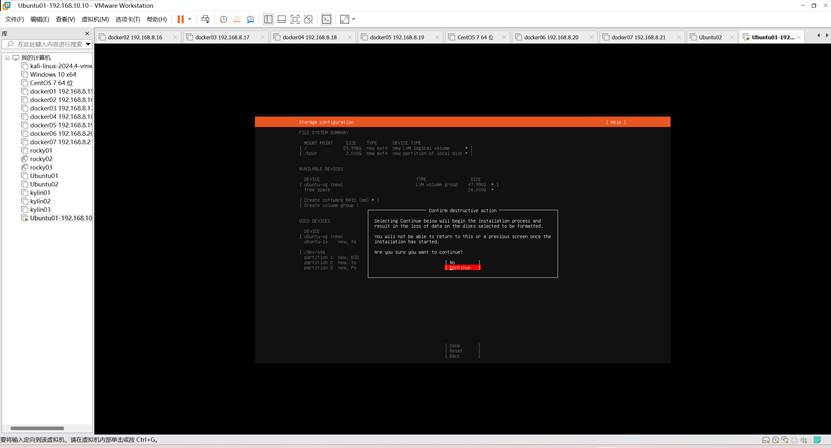The image size is (831, 448).
Task: Open the 选项卡(T) menu
Action: coord(128,19)
